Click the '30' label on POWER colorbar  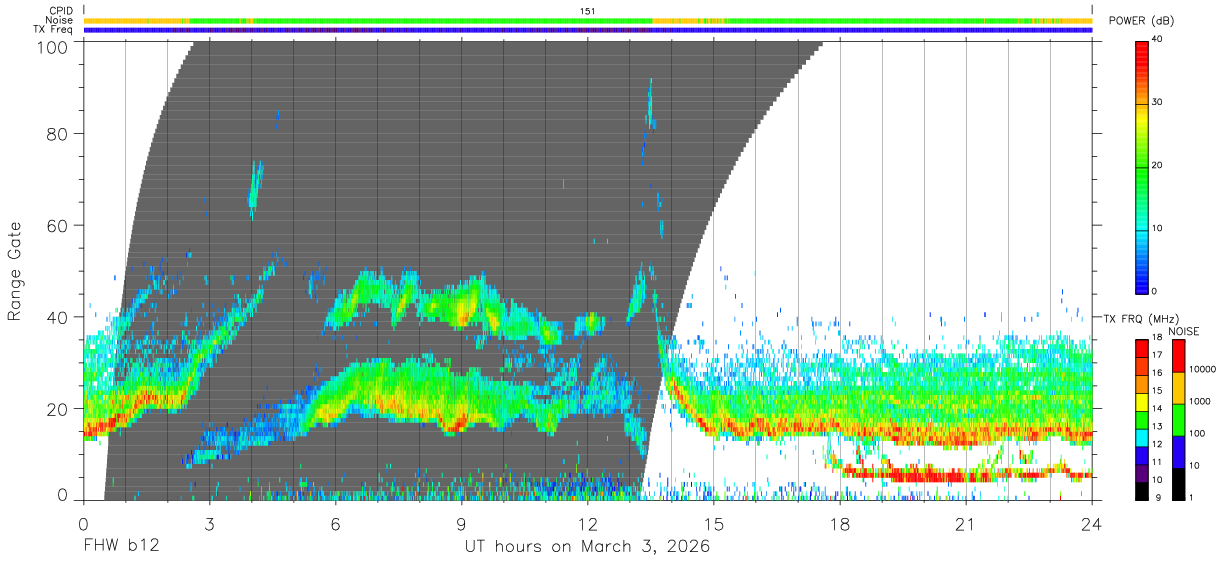click(1159, 103)
